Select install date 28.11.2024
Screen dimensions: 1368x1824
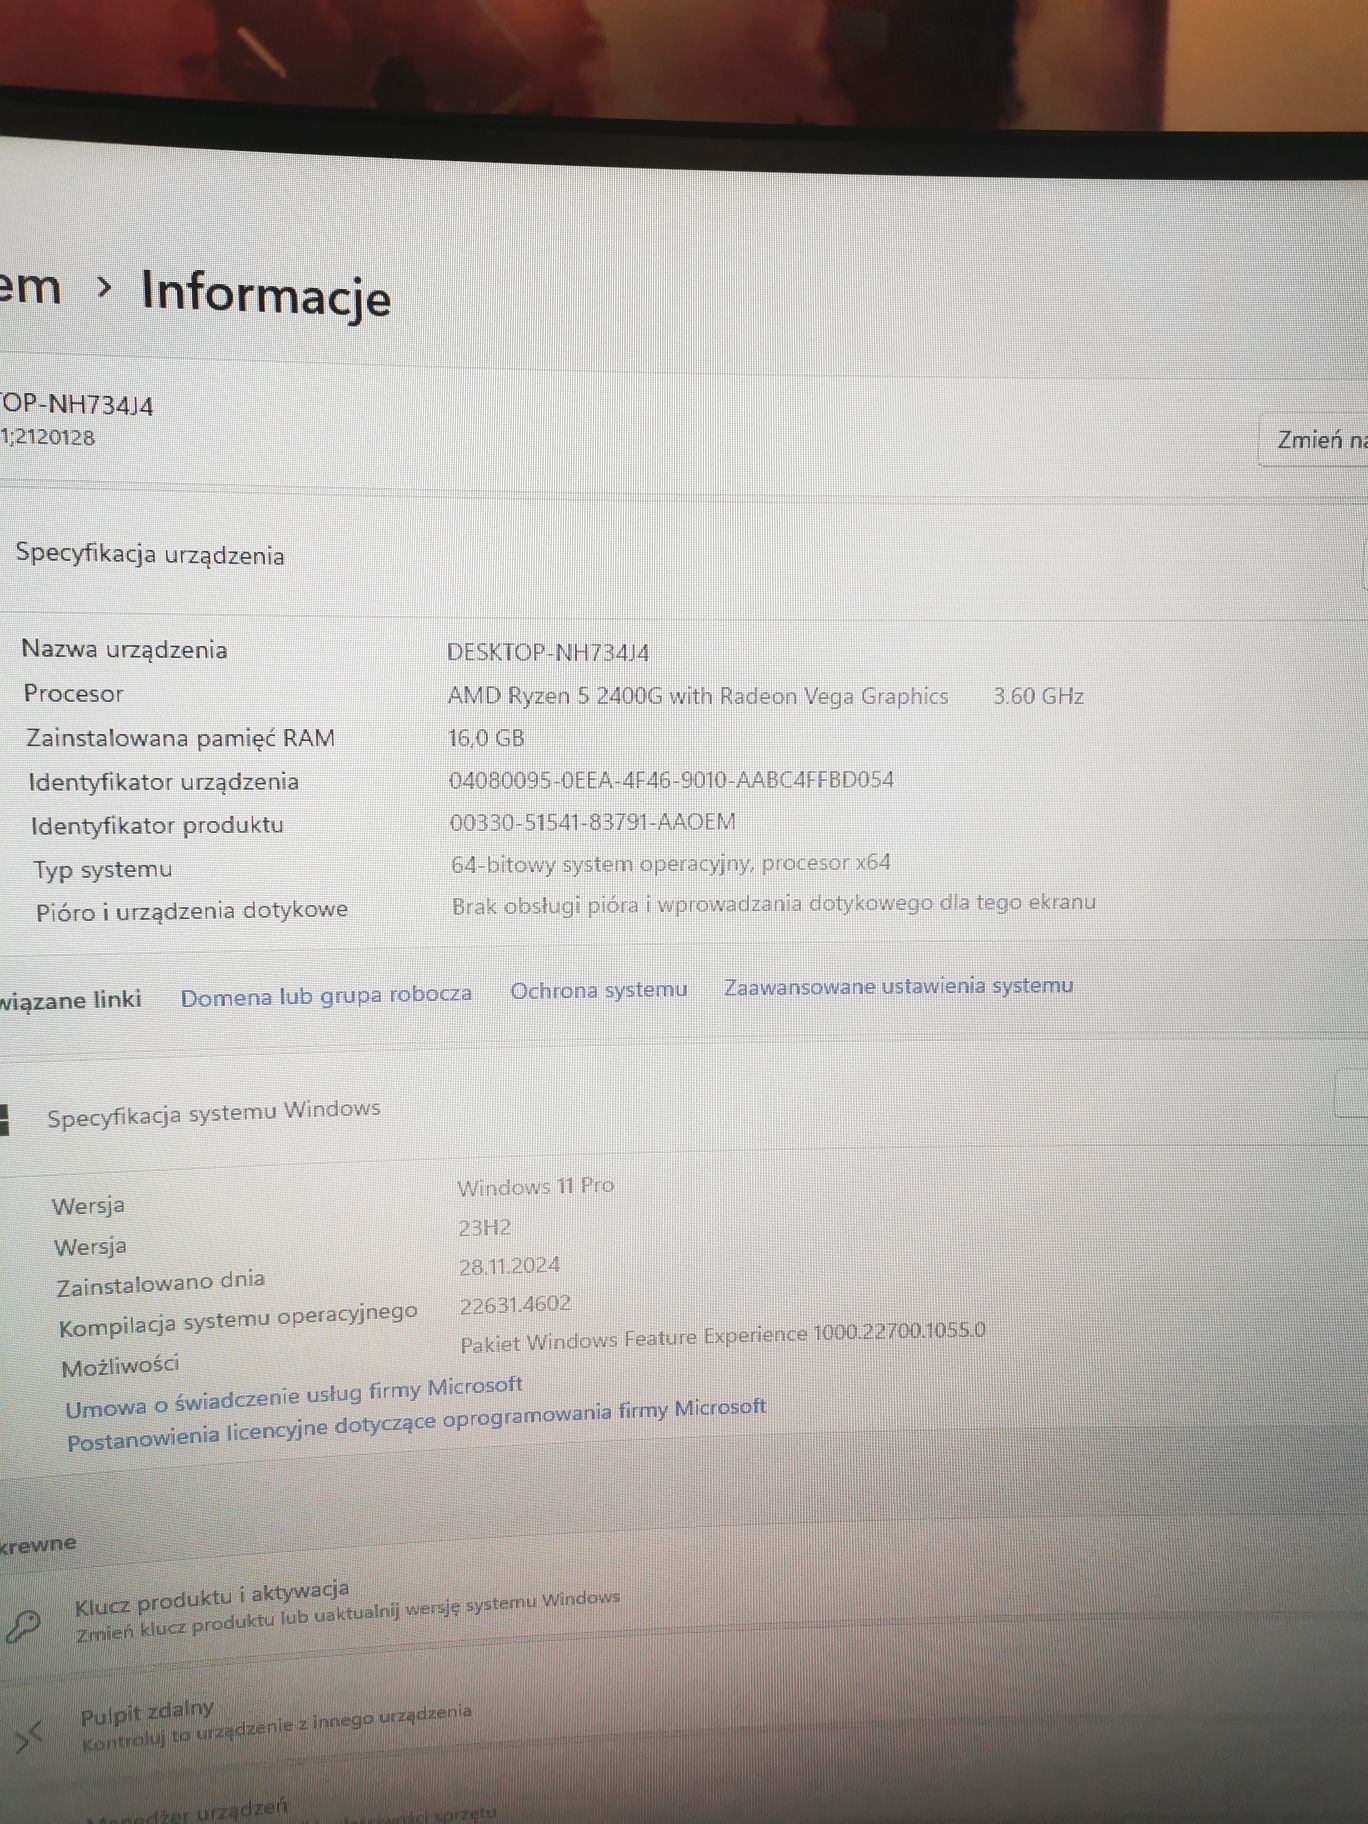pyautogui.click(x=510, y=1266)
